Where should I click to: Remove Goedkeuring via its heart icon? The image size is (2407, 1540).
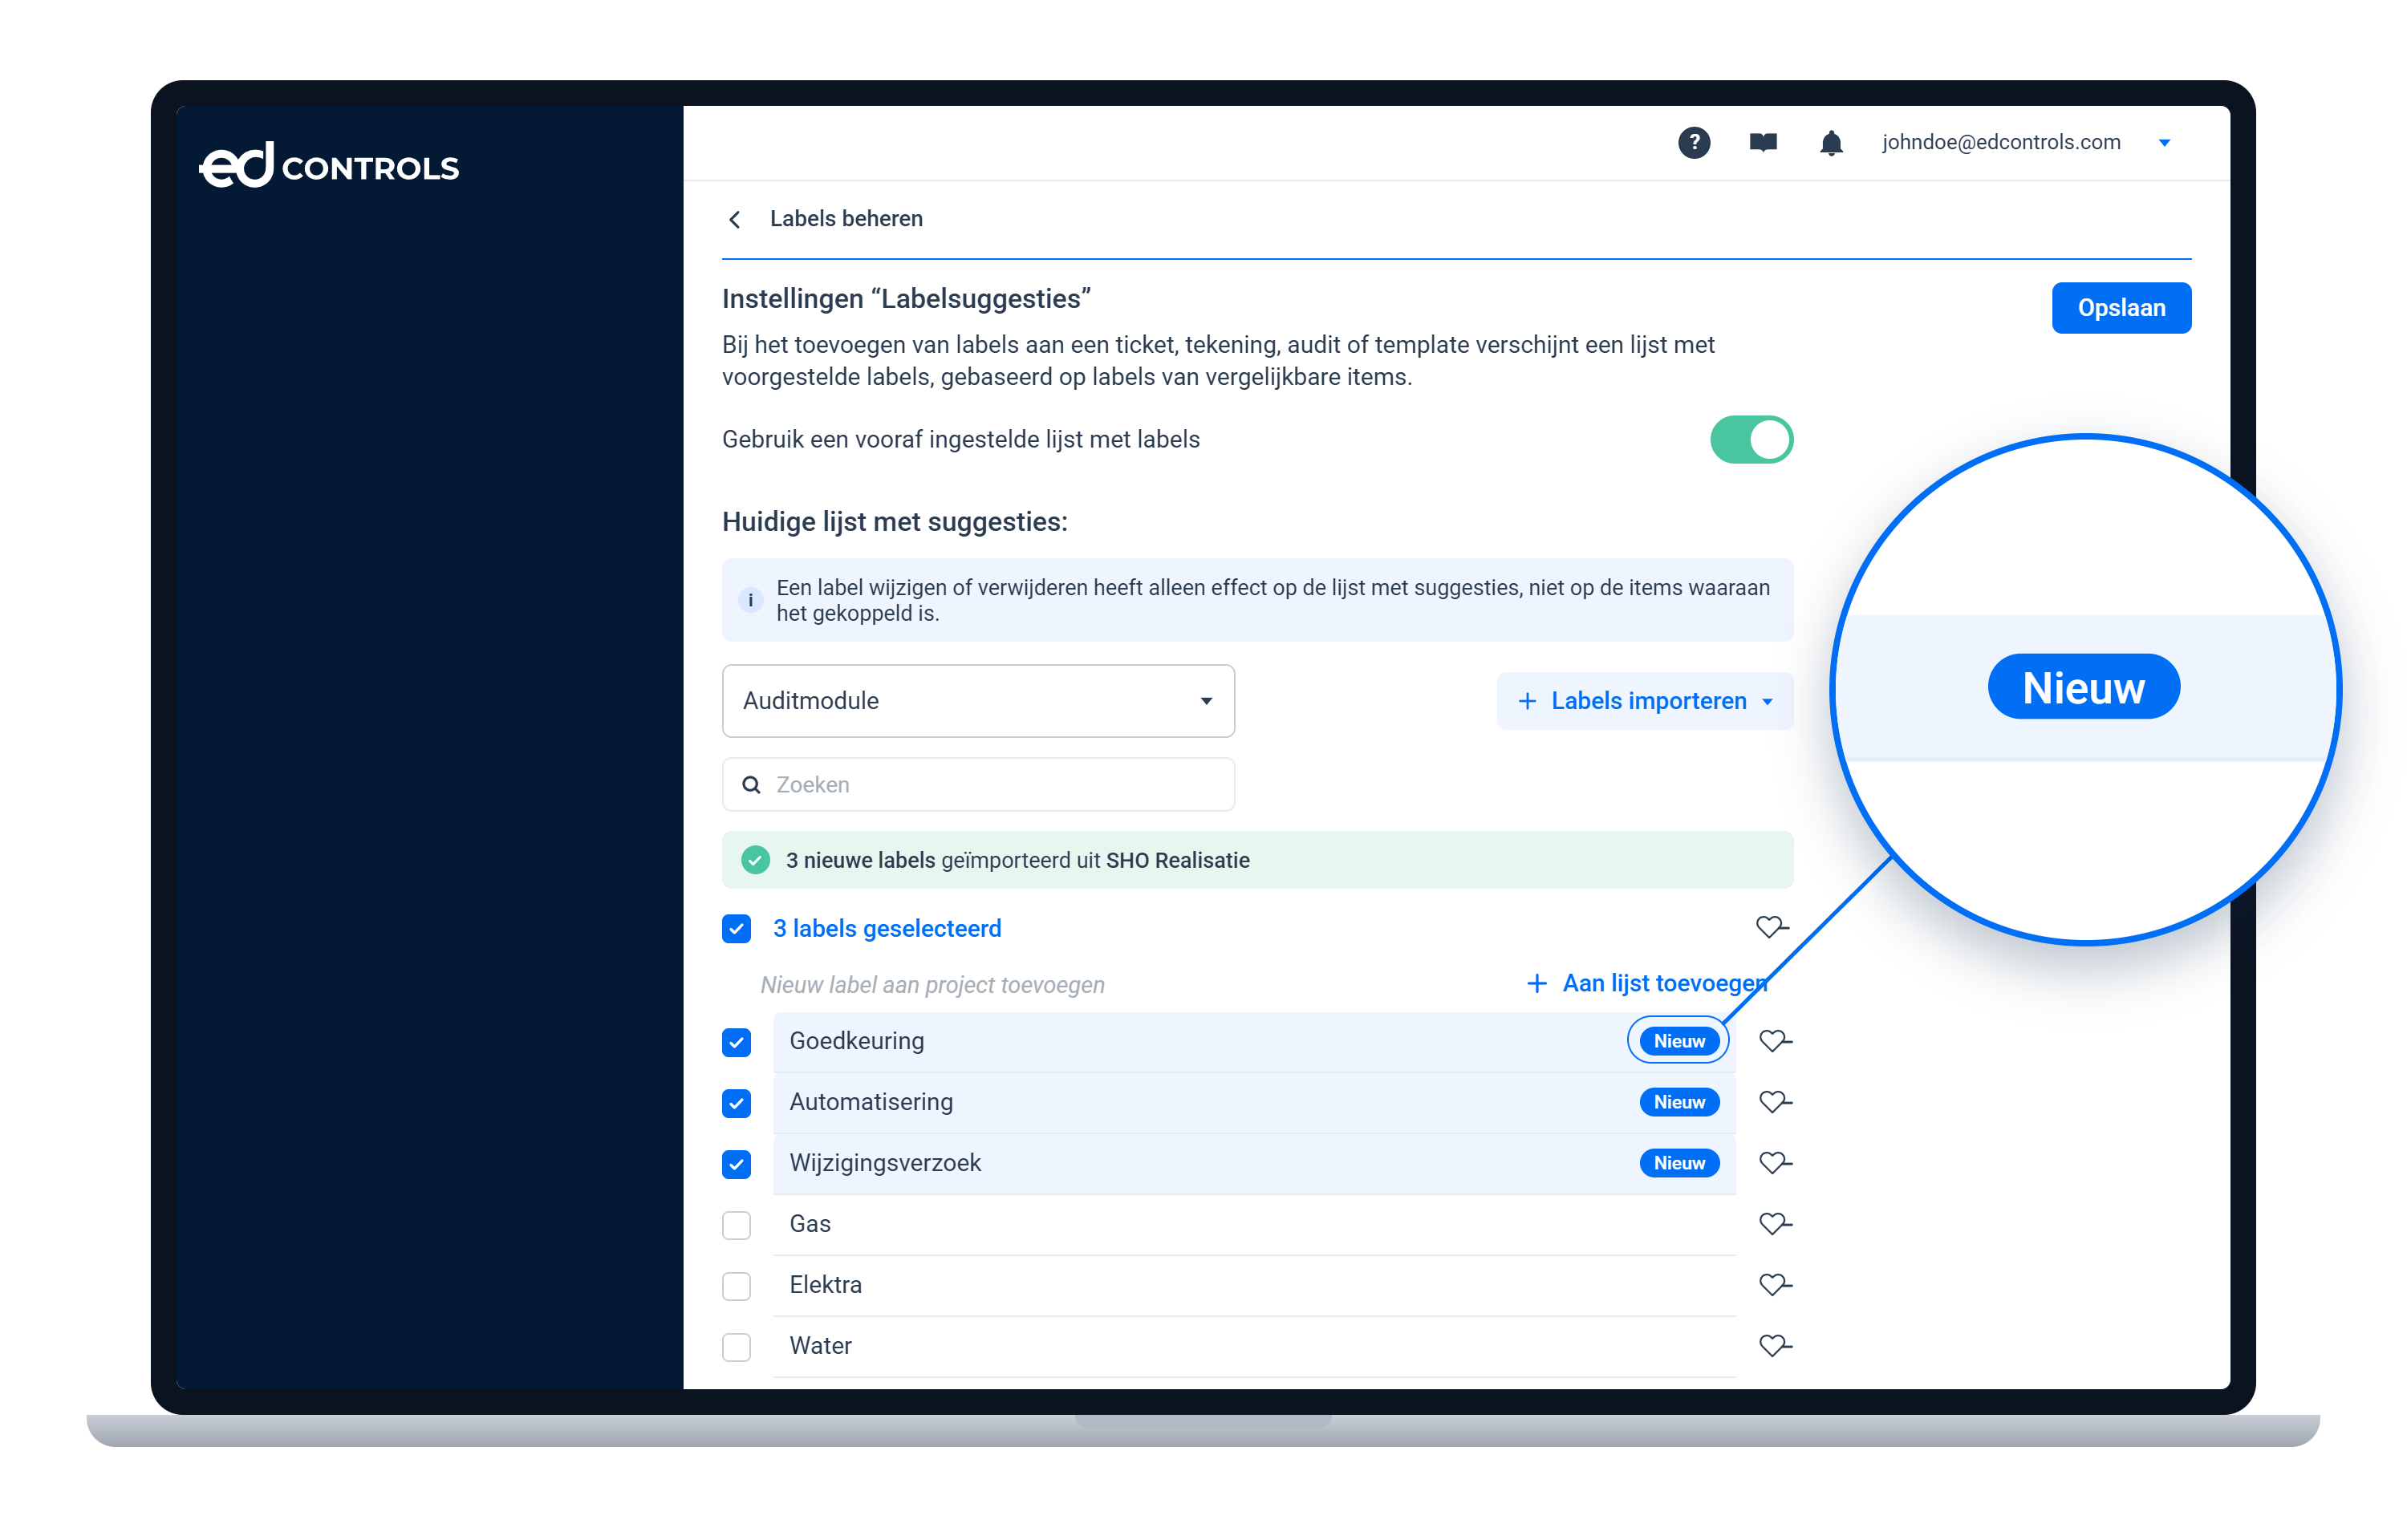click(1775, 1041)
